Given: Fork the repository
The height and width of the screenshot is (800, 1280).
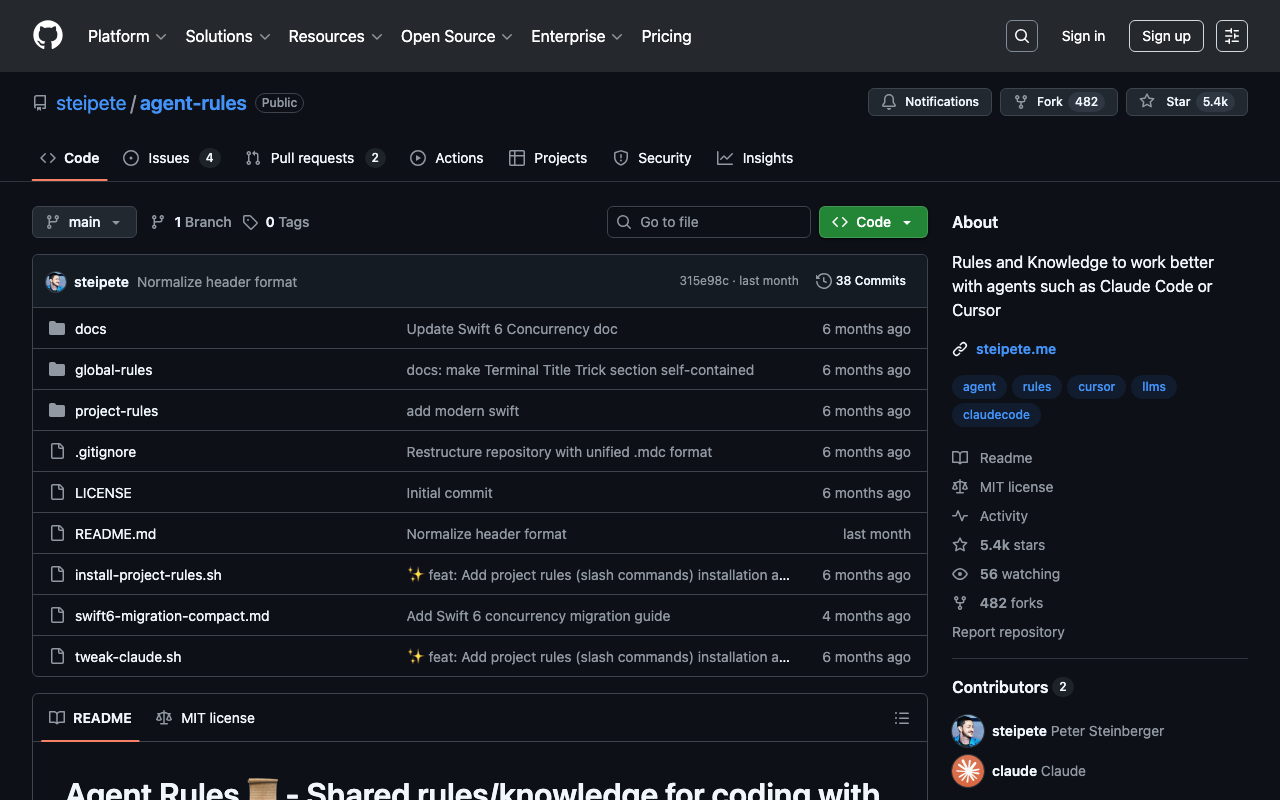Looking at the screenshot, I should coord(1050,102).
